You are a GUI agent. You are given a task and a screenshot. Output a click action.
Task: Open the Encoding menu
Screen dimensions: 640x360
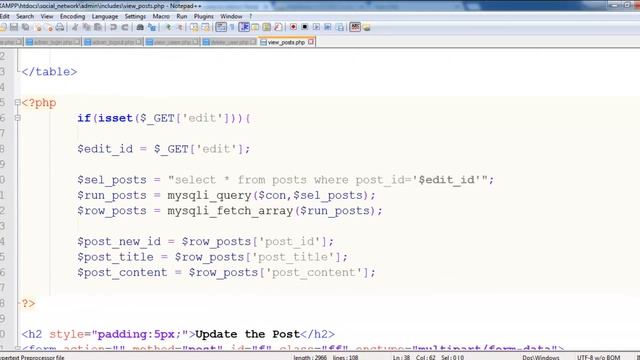(72, 16)
